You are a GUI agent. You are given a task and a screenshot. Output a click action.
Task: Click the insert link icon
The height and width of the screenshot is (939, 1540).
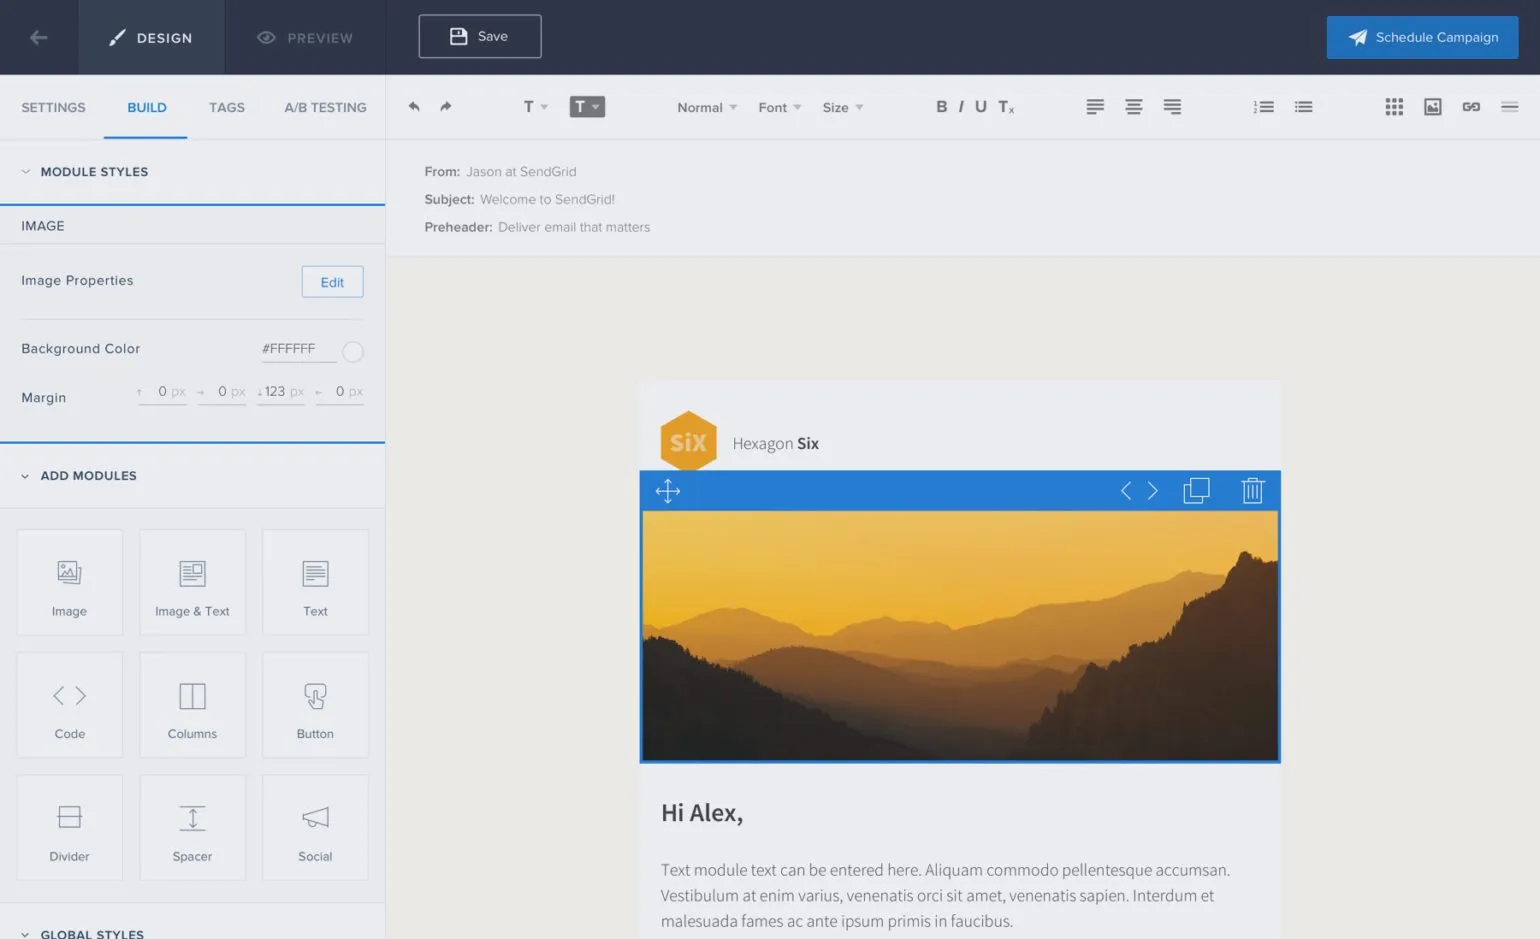(1471, 106)
